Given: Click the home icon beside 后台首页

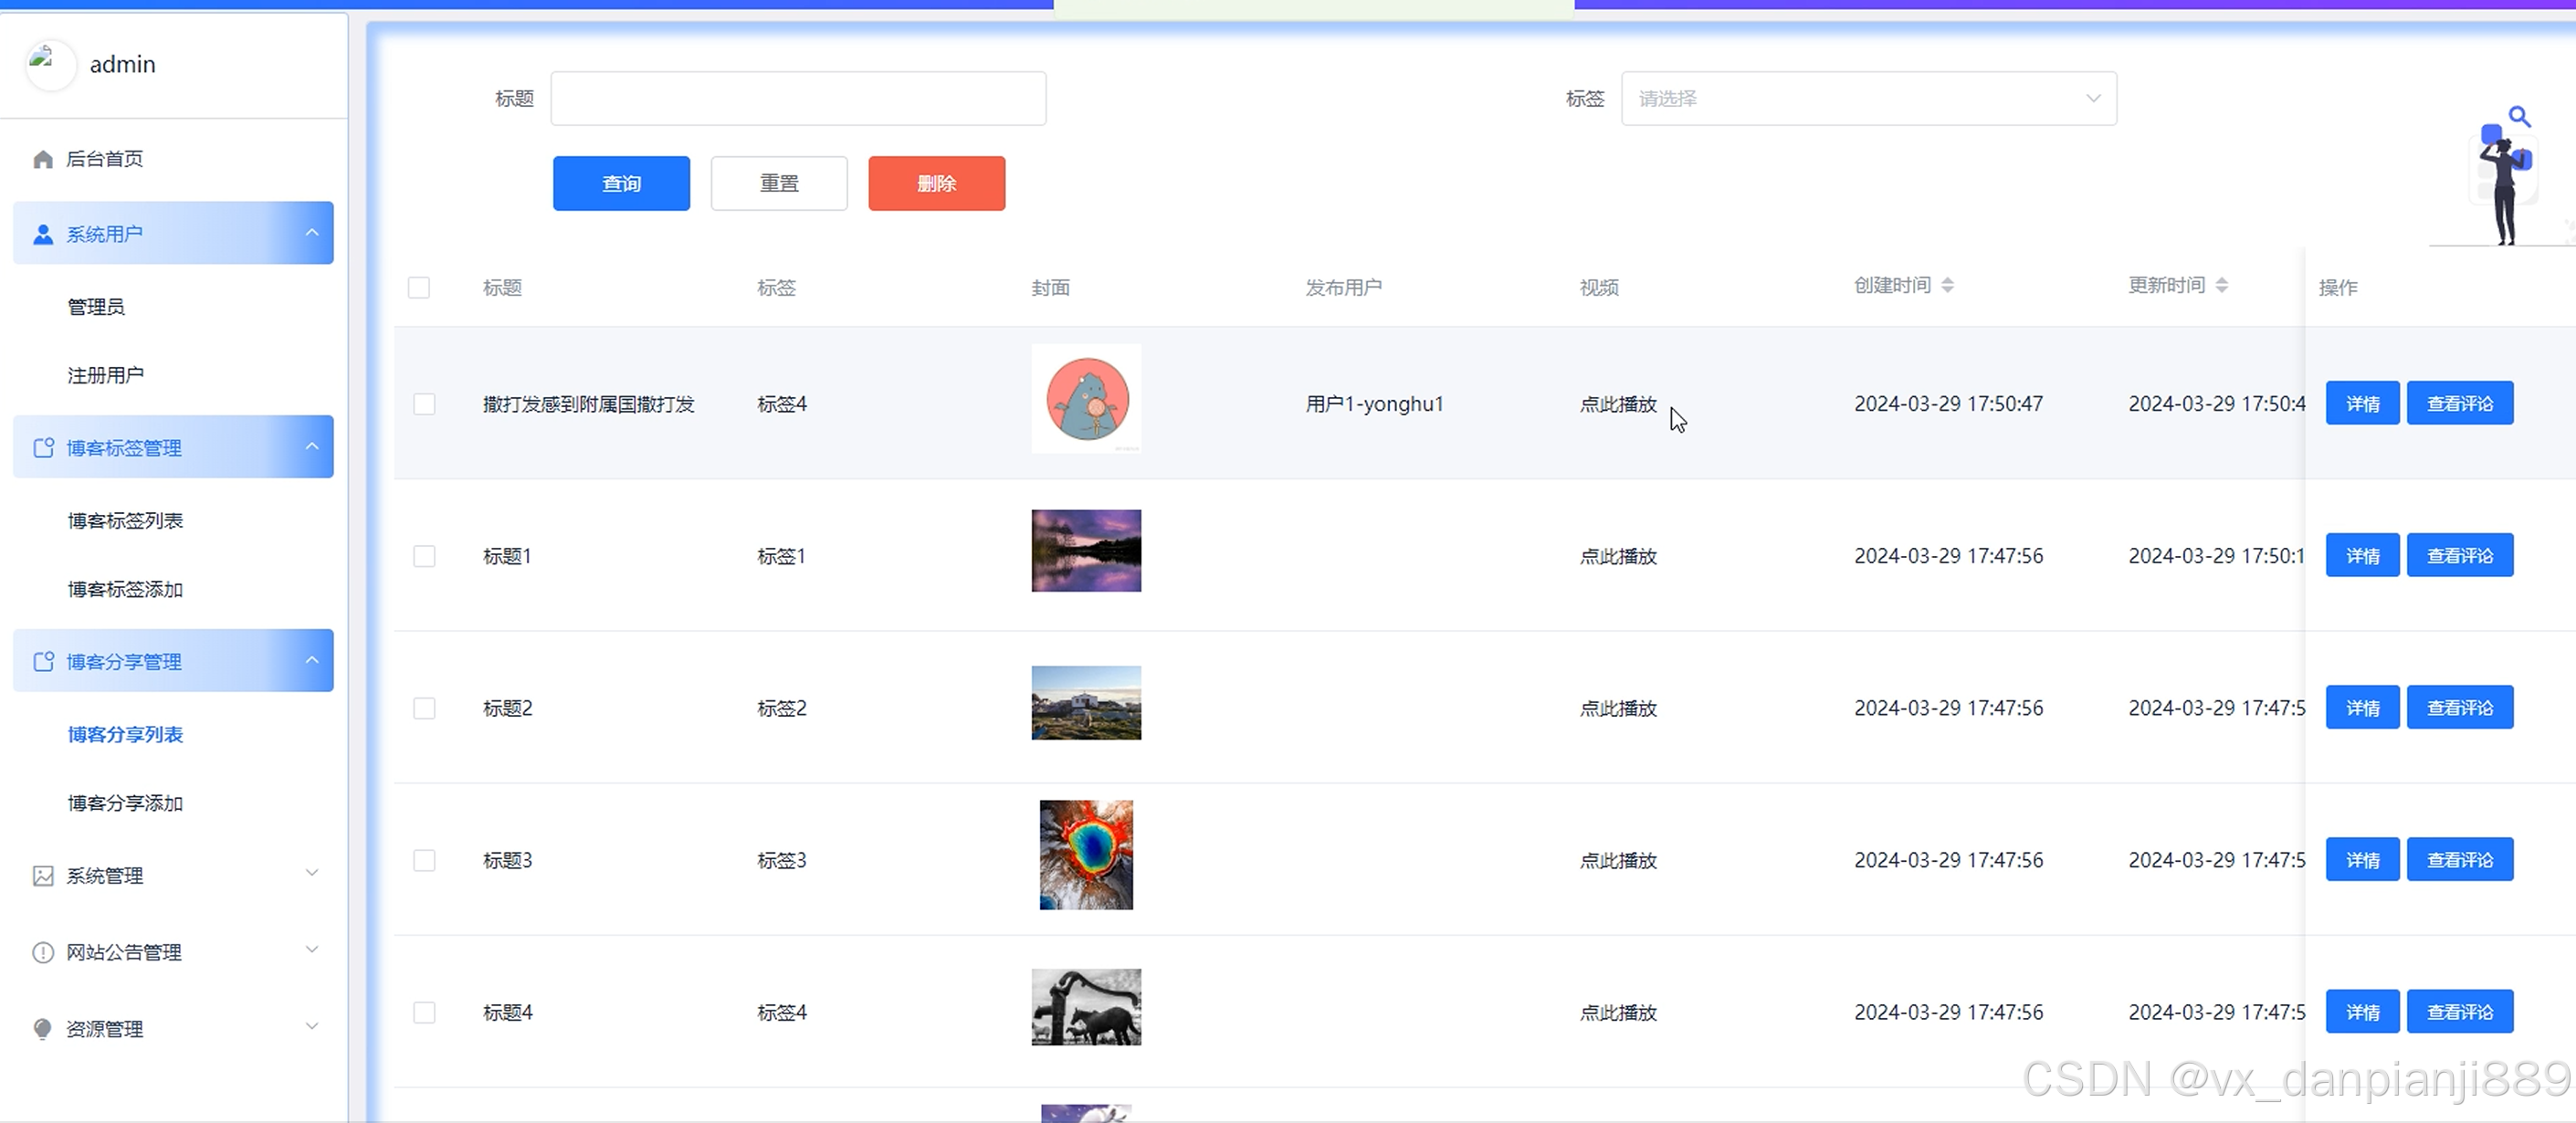Looking at the screenshot, I should point(43,159).
